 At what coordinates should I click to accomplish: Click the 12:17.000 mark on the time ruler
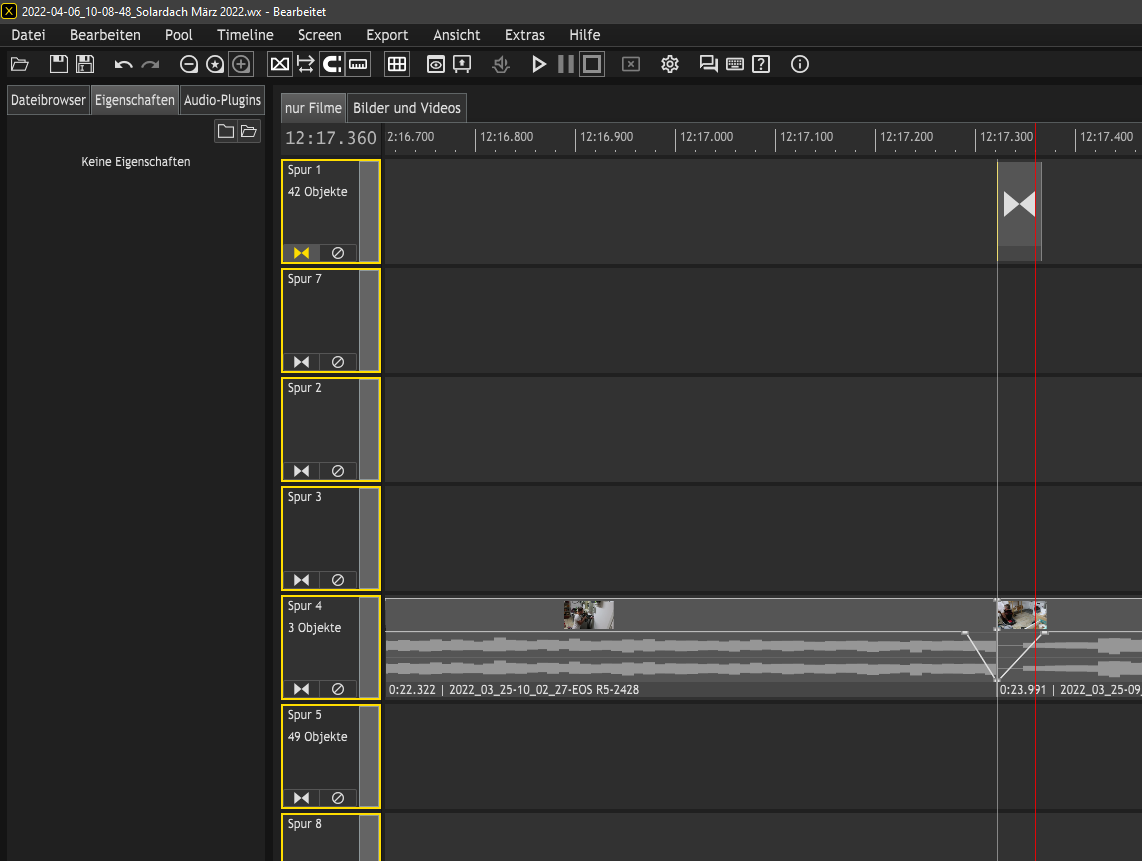pos(706,137)
